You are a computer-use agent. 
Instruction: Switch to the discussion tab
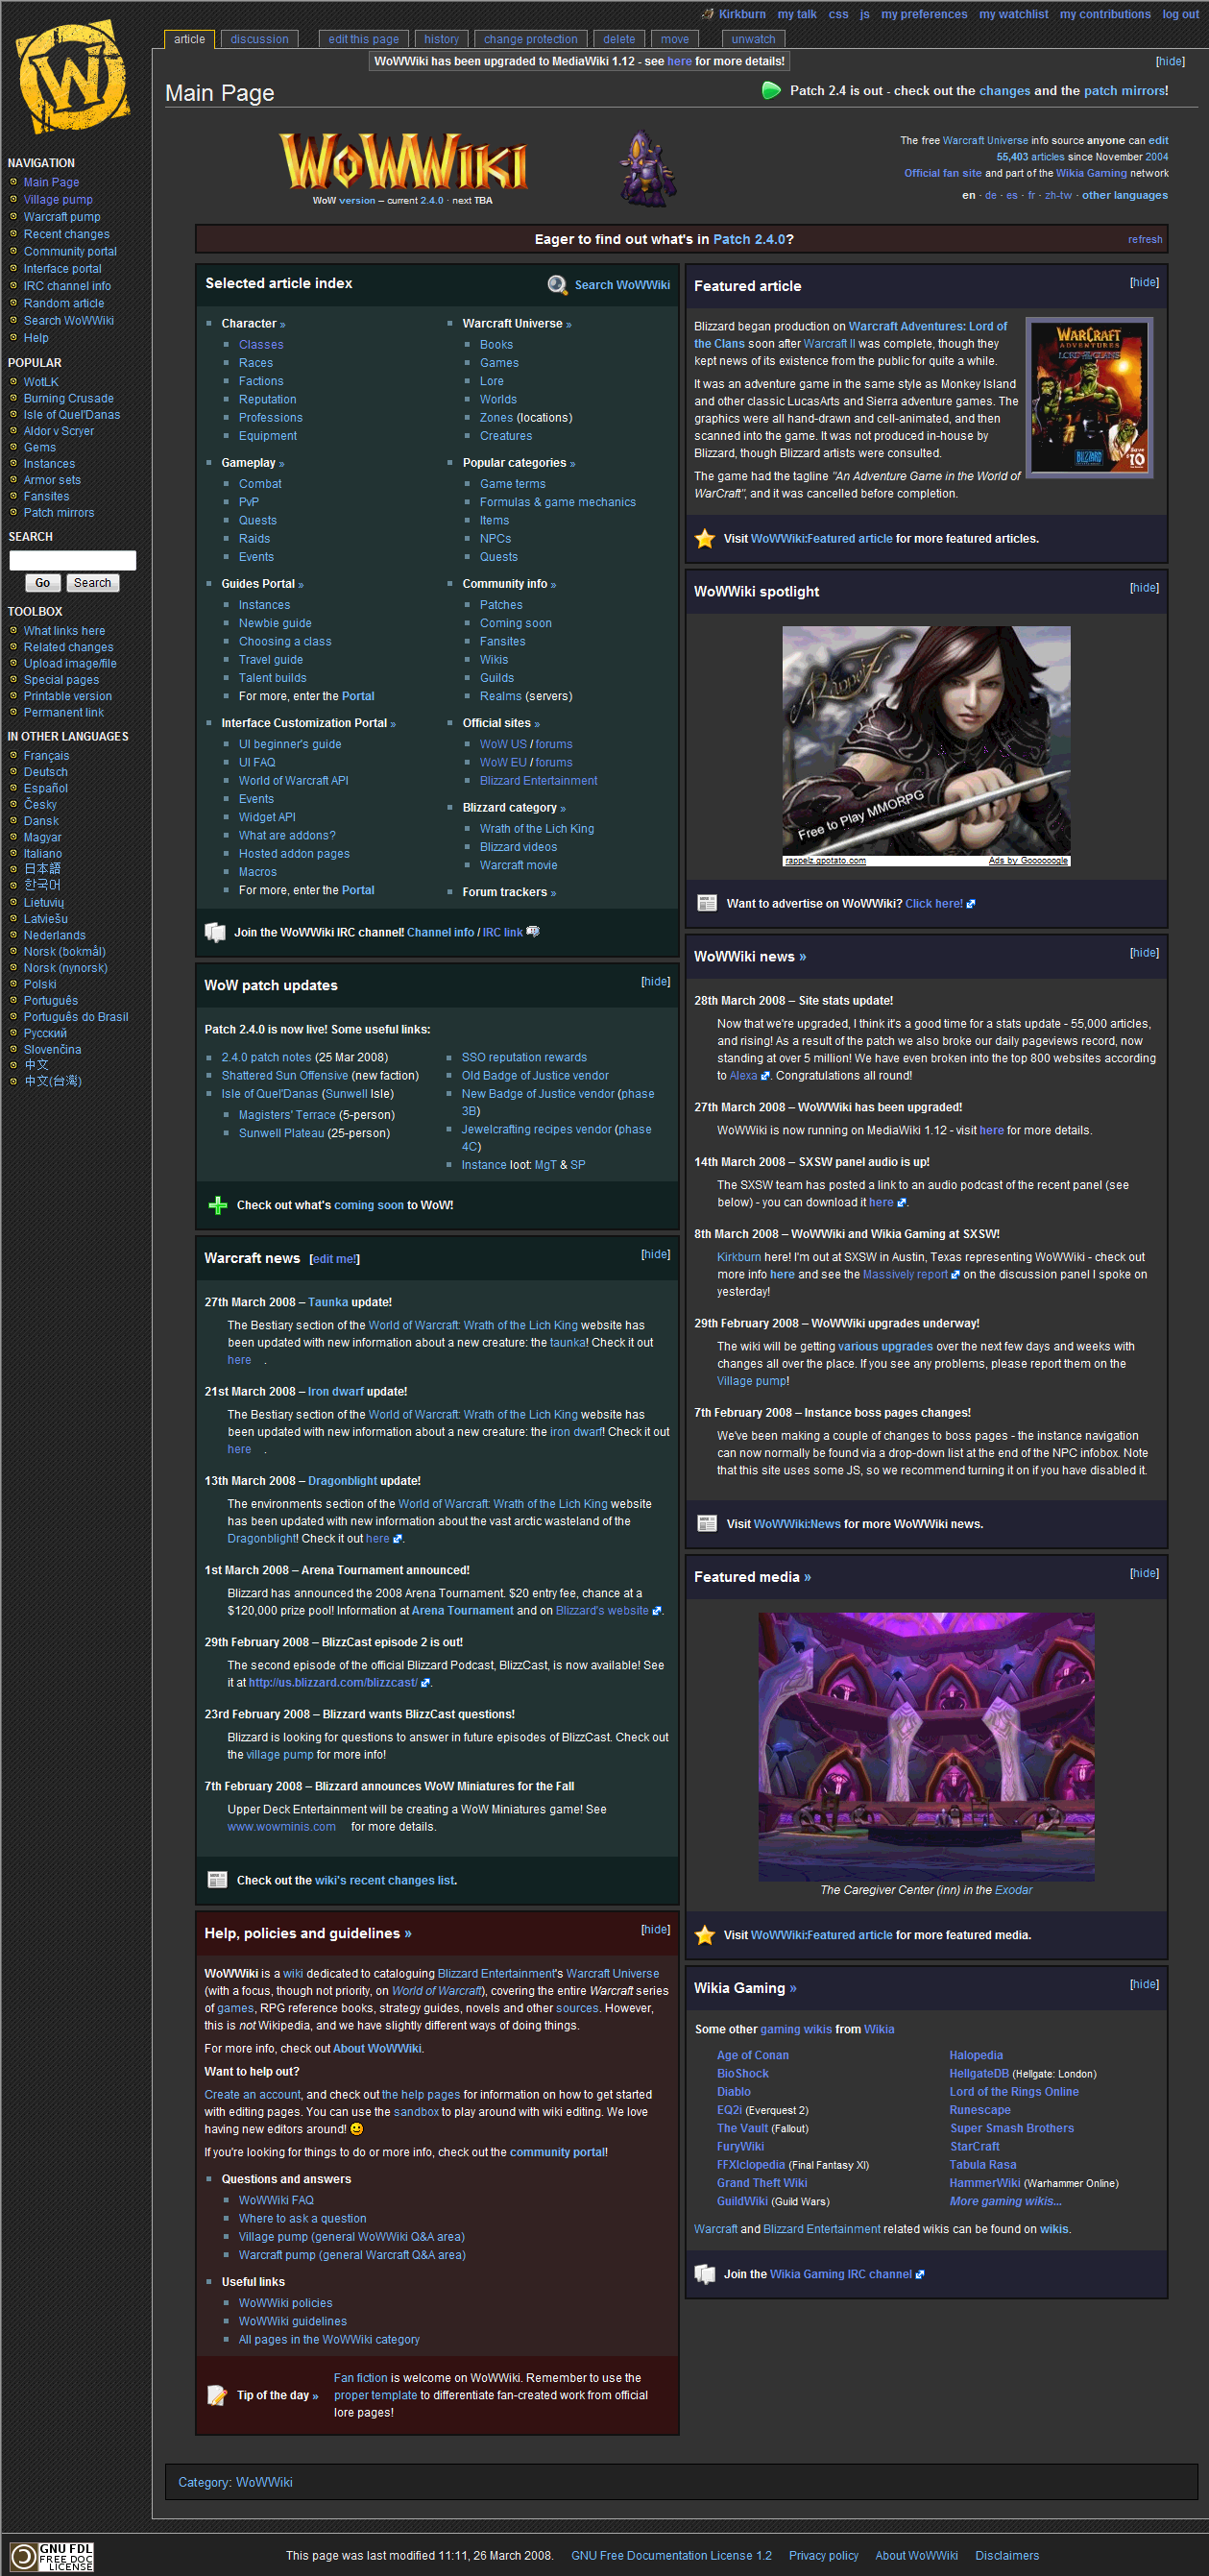point(259,39)
